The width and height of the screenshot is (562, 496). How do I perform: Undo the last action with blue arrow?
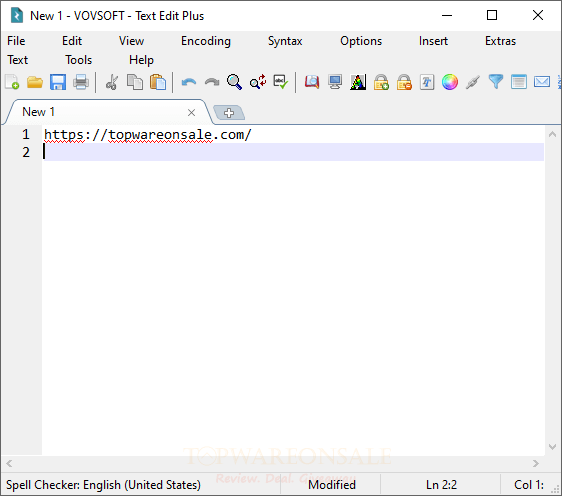tap(189, 82)
